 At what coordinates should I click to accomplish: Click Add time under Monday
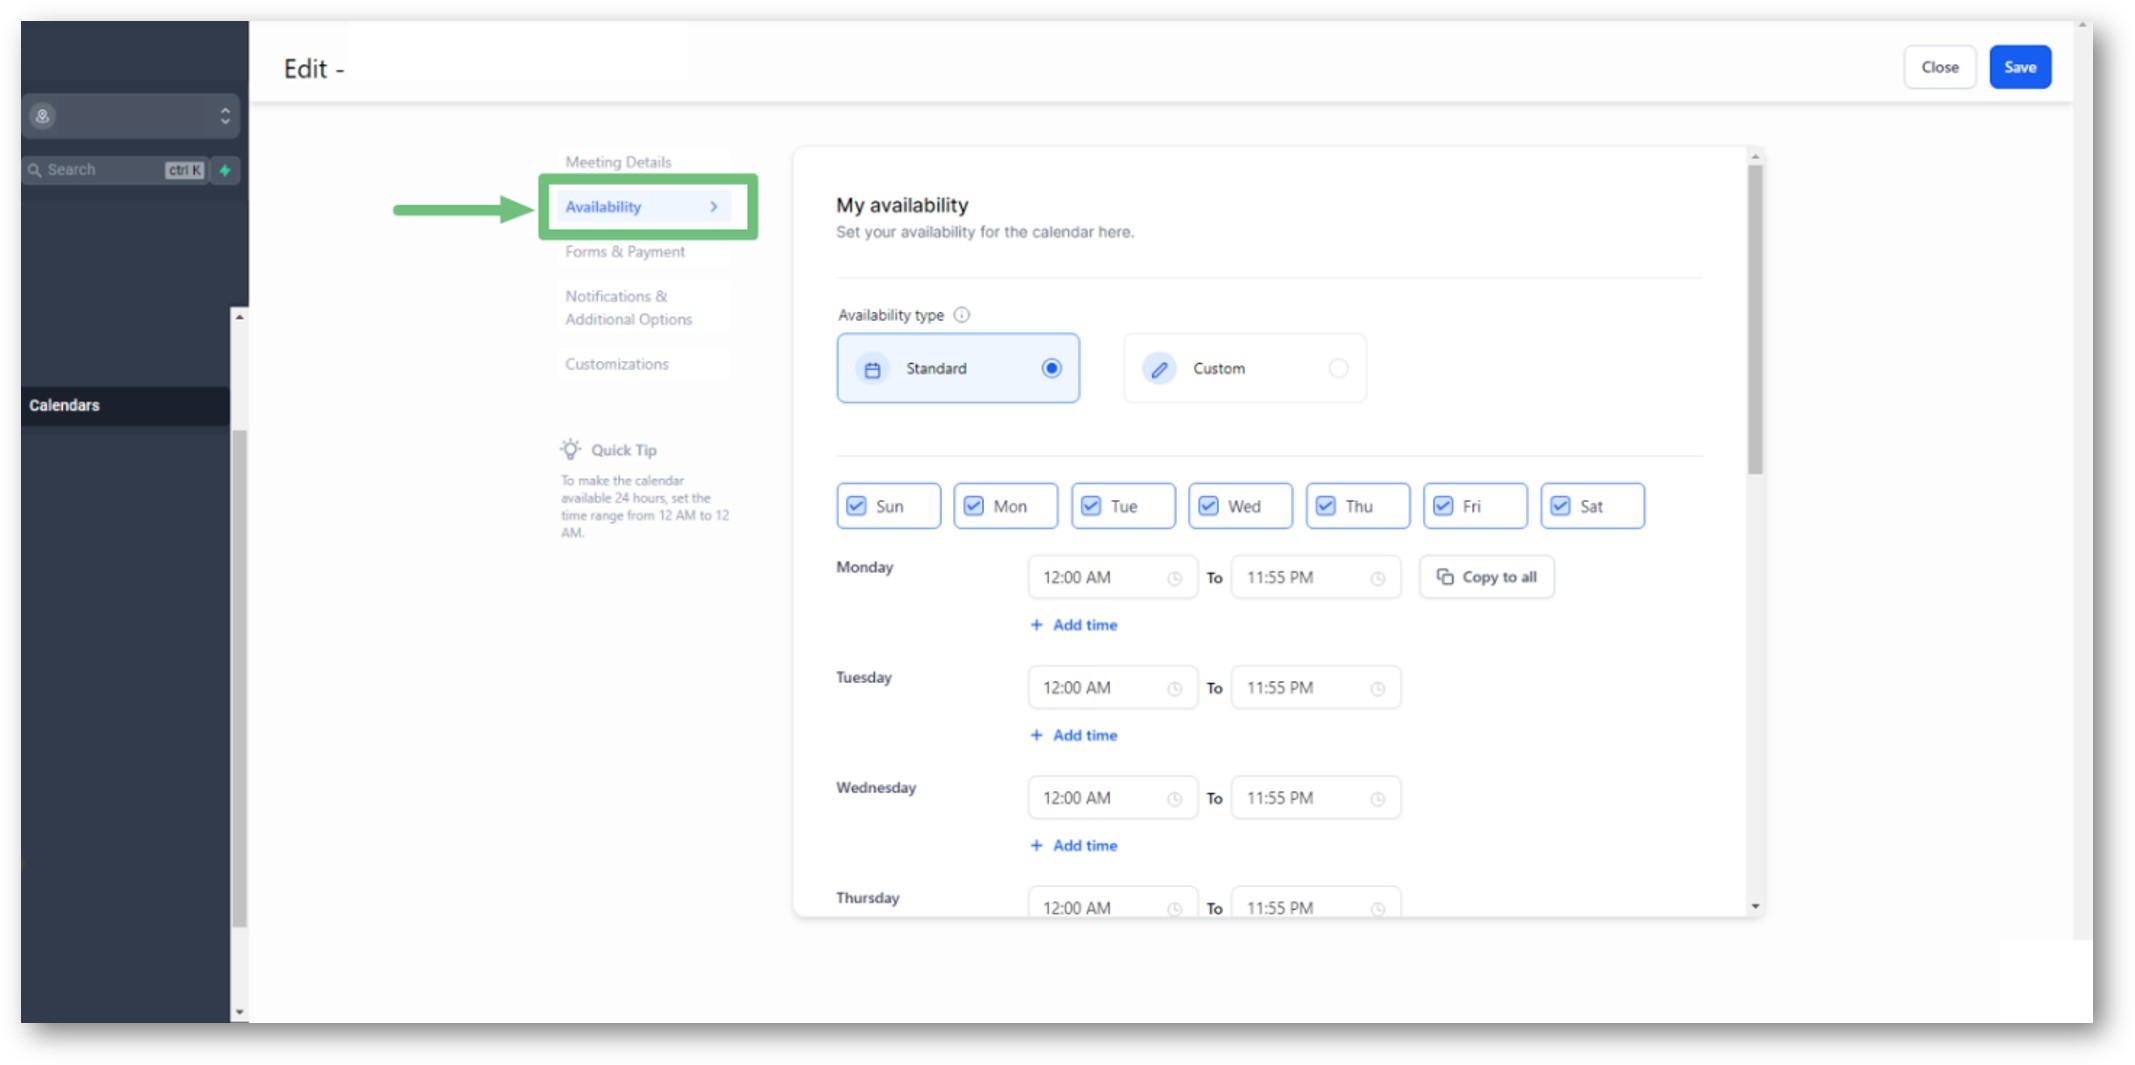[1074, 625]
